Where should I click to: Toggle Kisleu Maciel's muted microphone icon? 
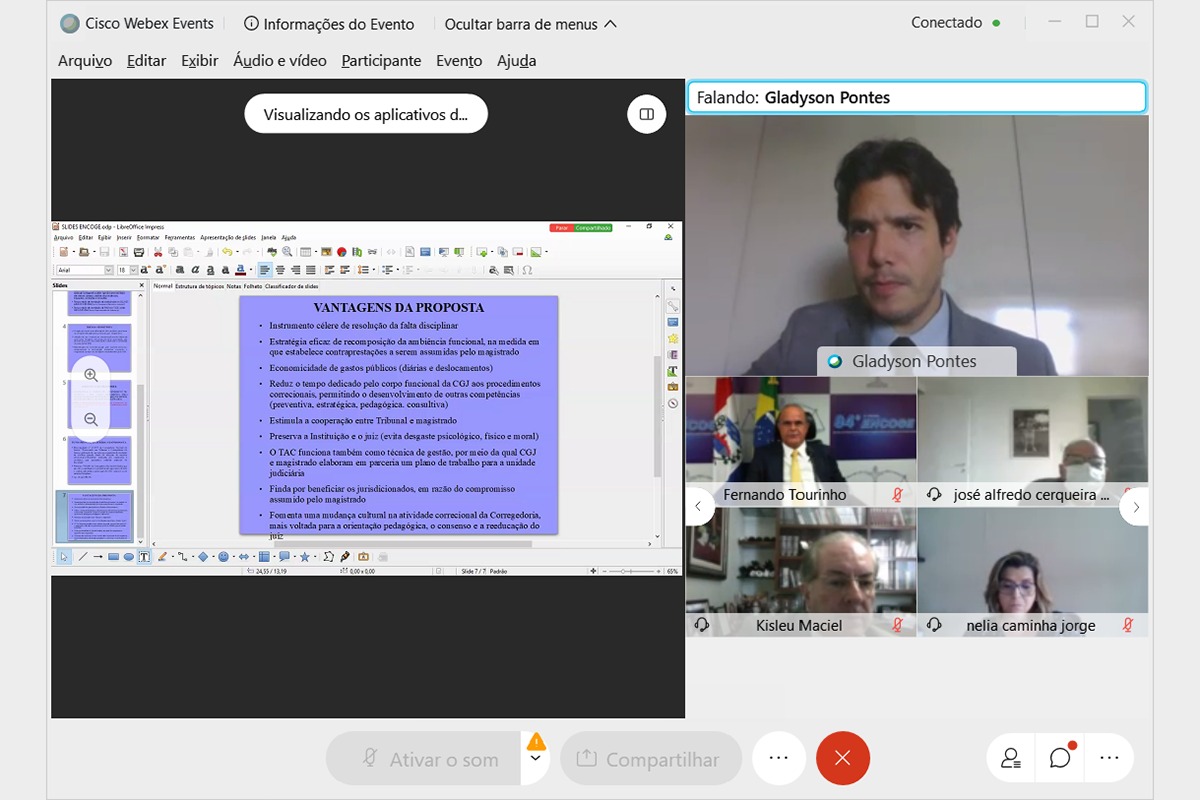[897, 625]
